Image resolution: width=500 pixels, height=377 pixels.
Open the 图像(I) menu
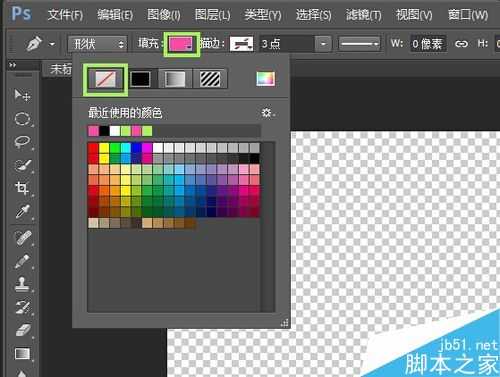pos(164,15)
